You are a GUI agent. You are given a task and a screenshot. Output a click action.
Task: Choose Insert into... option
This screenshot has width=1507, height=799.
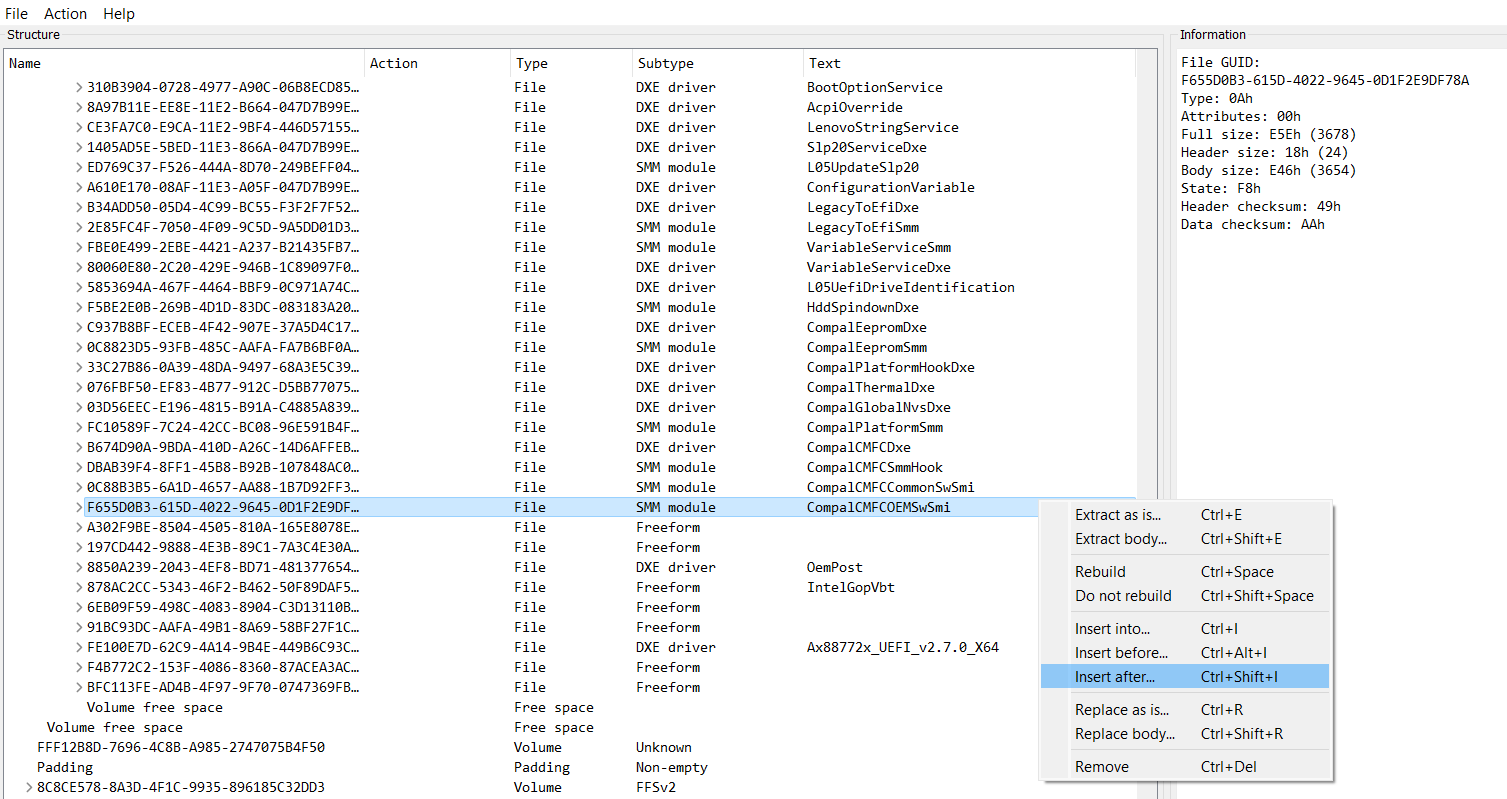tap(1185, 629)
